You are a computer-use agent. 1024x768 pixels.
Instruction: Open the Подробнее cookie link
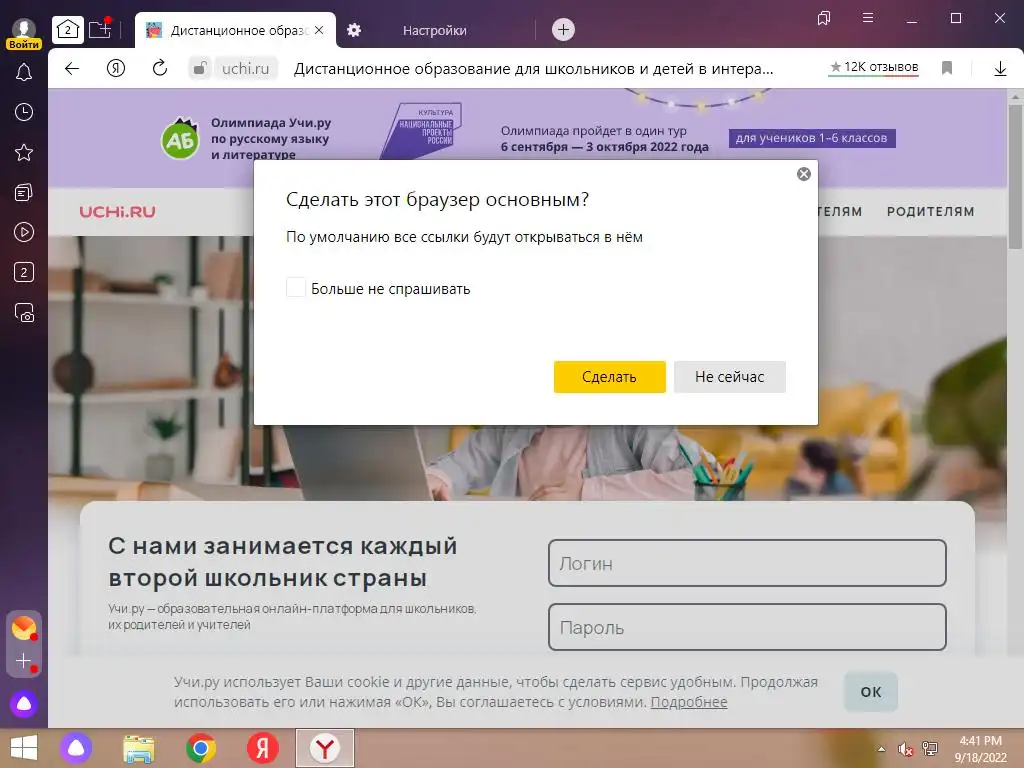688,702
